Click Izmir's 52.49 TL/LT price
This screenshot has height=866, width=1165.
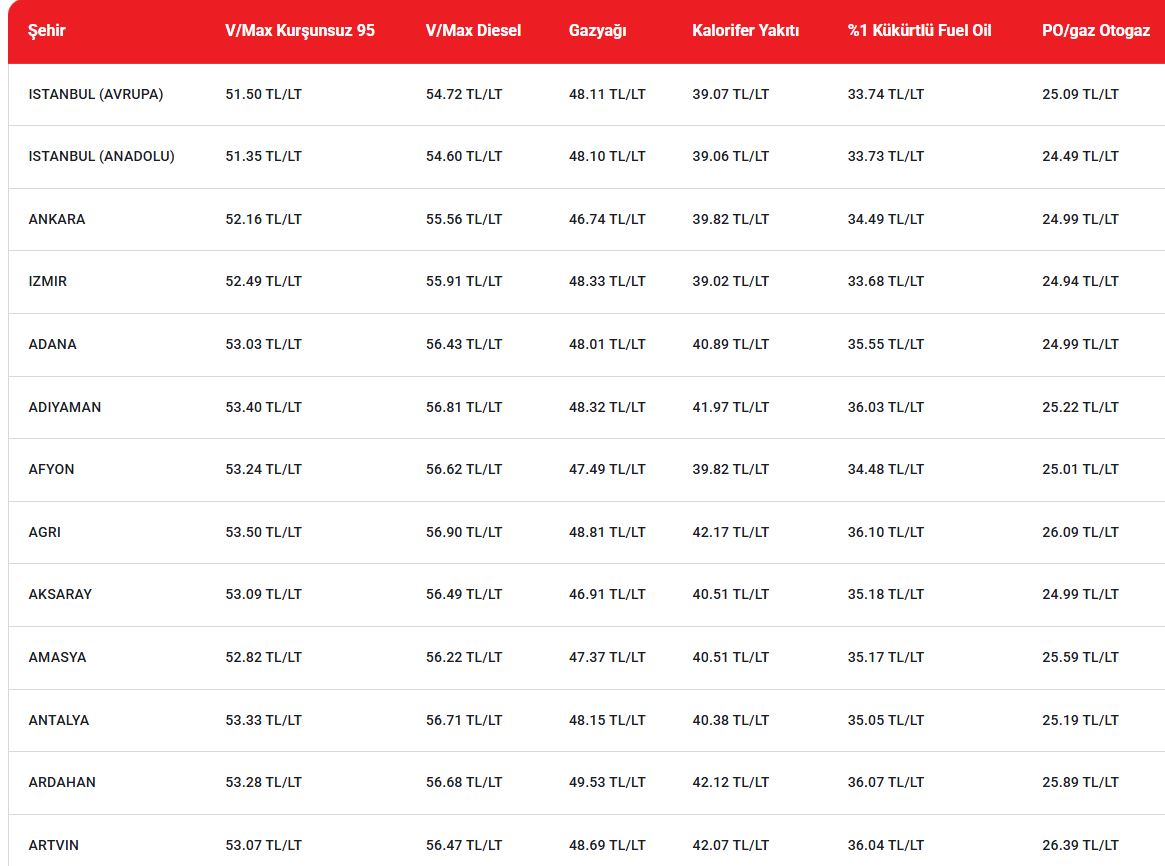tap(264, 281)
